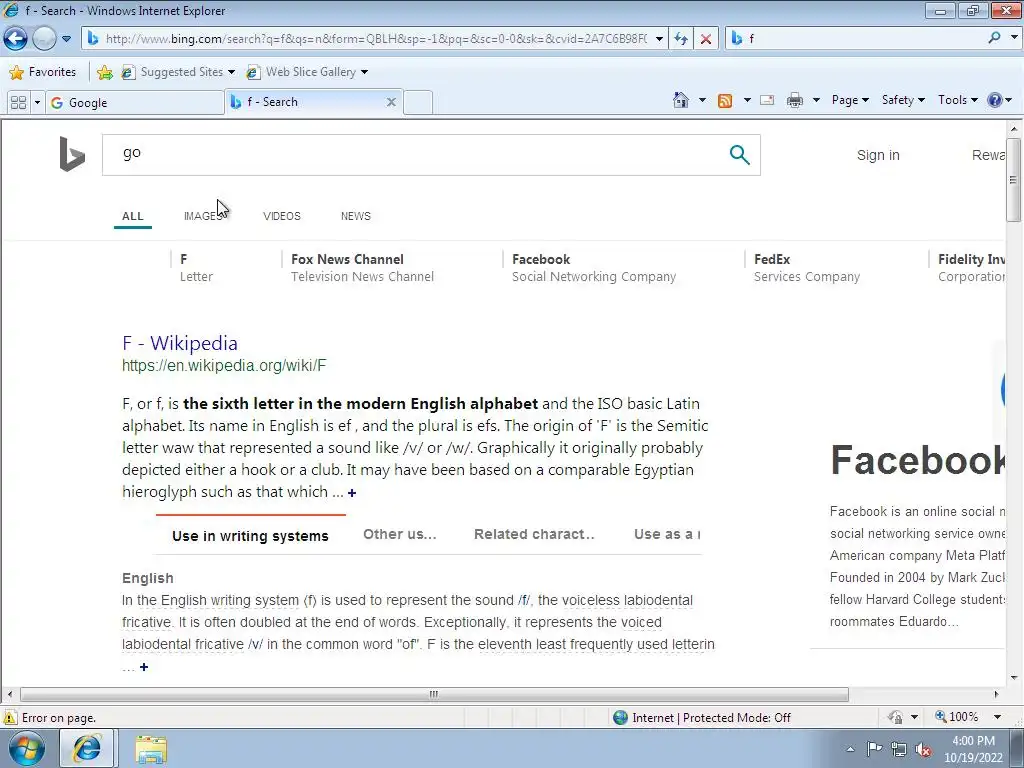This screenshot has height=768, width=1024.
Task: Click the Home page icon
Action: tap(681, 100)
